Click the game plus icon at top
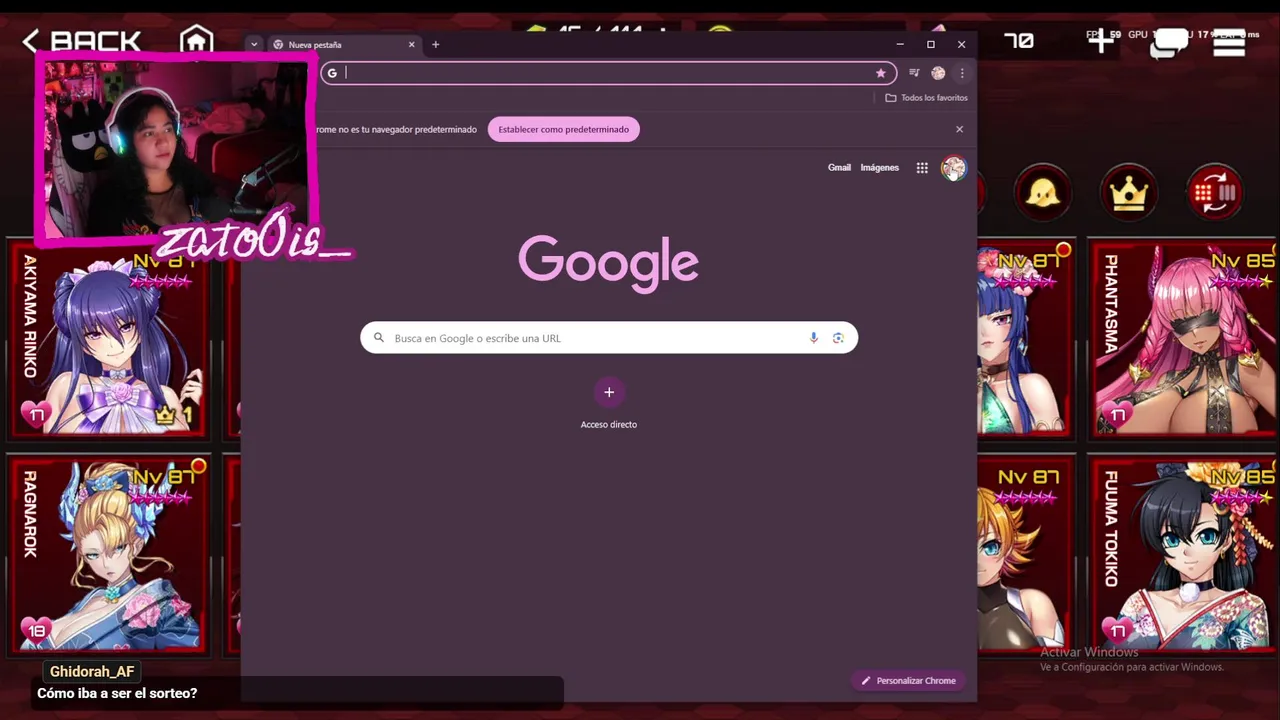 pos(1101,42)
